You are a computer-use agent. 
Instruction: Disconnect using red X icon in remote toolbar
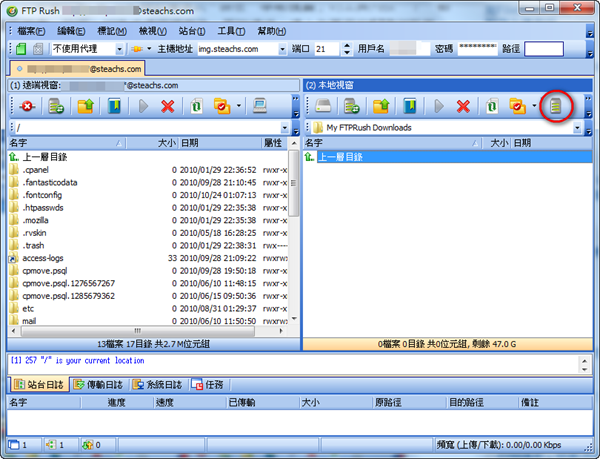(x=27, y=106)
